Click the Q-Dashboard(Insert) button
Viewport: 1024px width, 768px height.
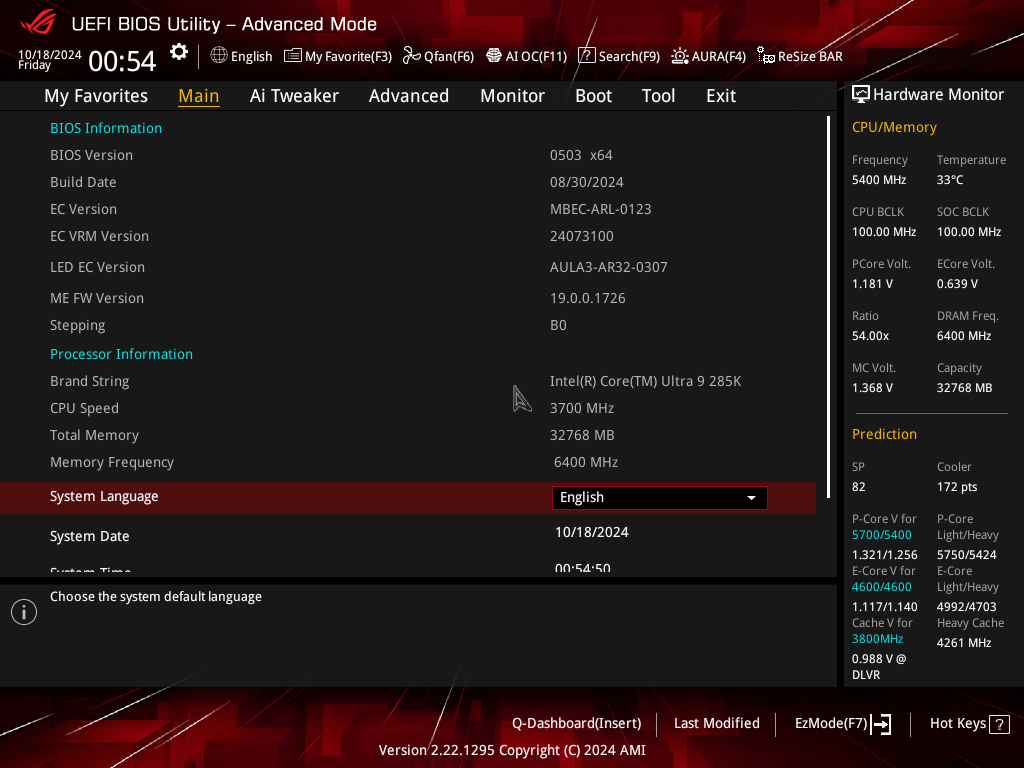coord(577,724)
